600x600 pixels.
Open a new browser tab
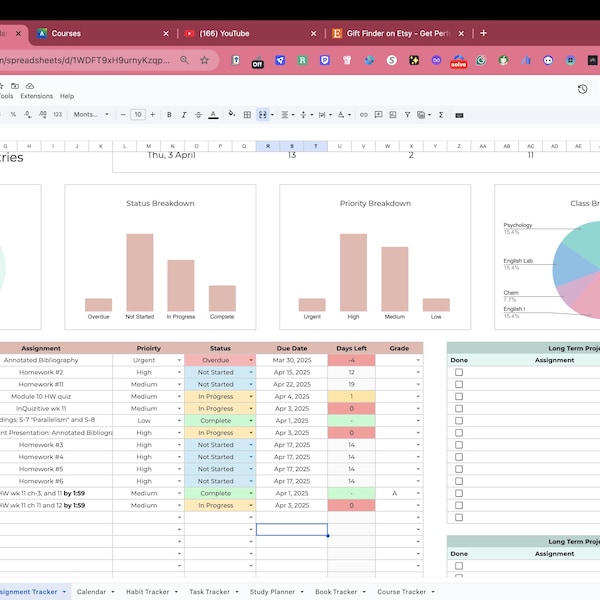[x=483, y=33]
